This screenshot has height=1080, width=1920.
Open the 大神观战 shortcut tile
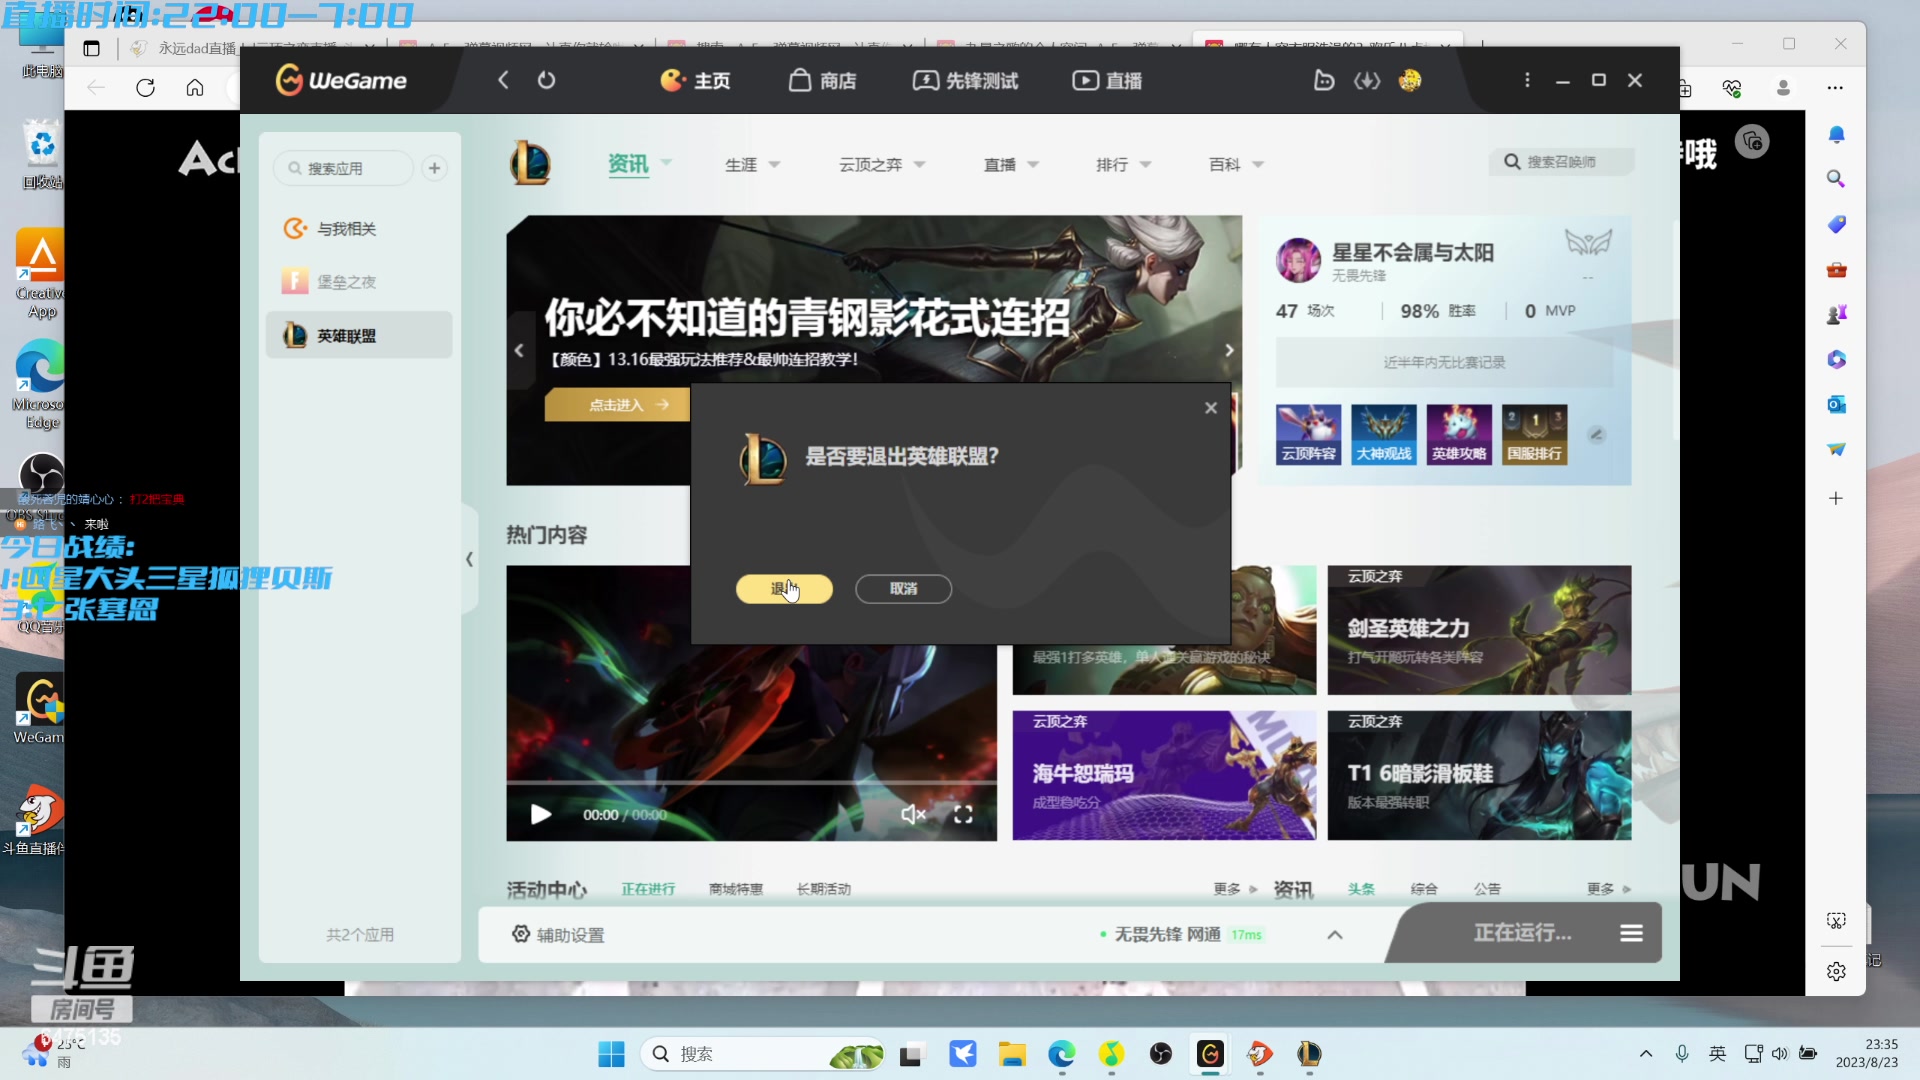1384,435
